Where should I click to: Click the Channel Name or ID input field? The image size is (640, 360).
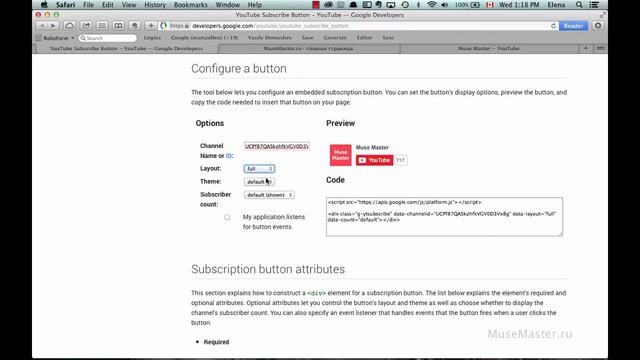pos(277,146)
